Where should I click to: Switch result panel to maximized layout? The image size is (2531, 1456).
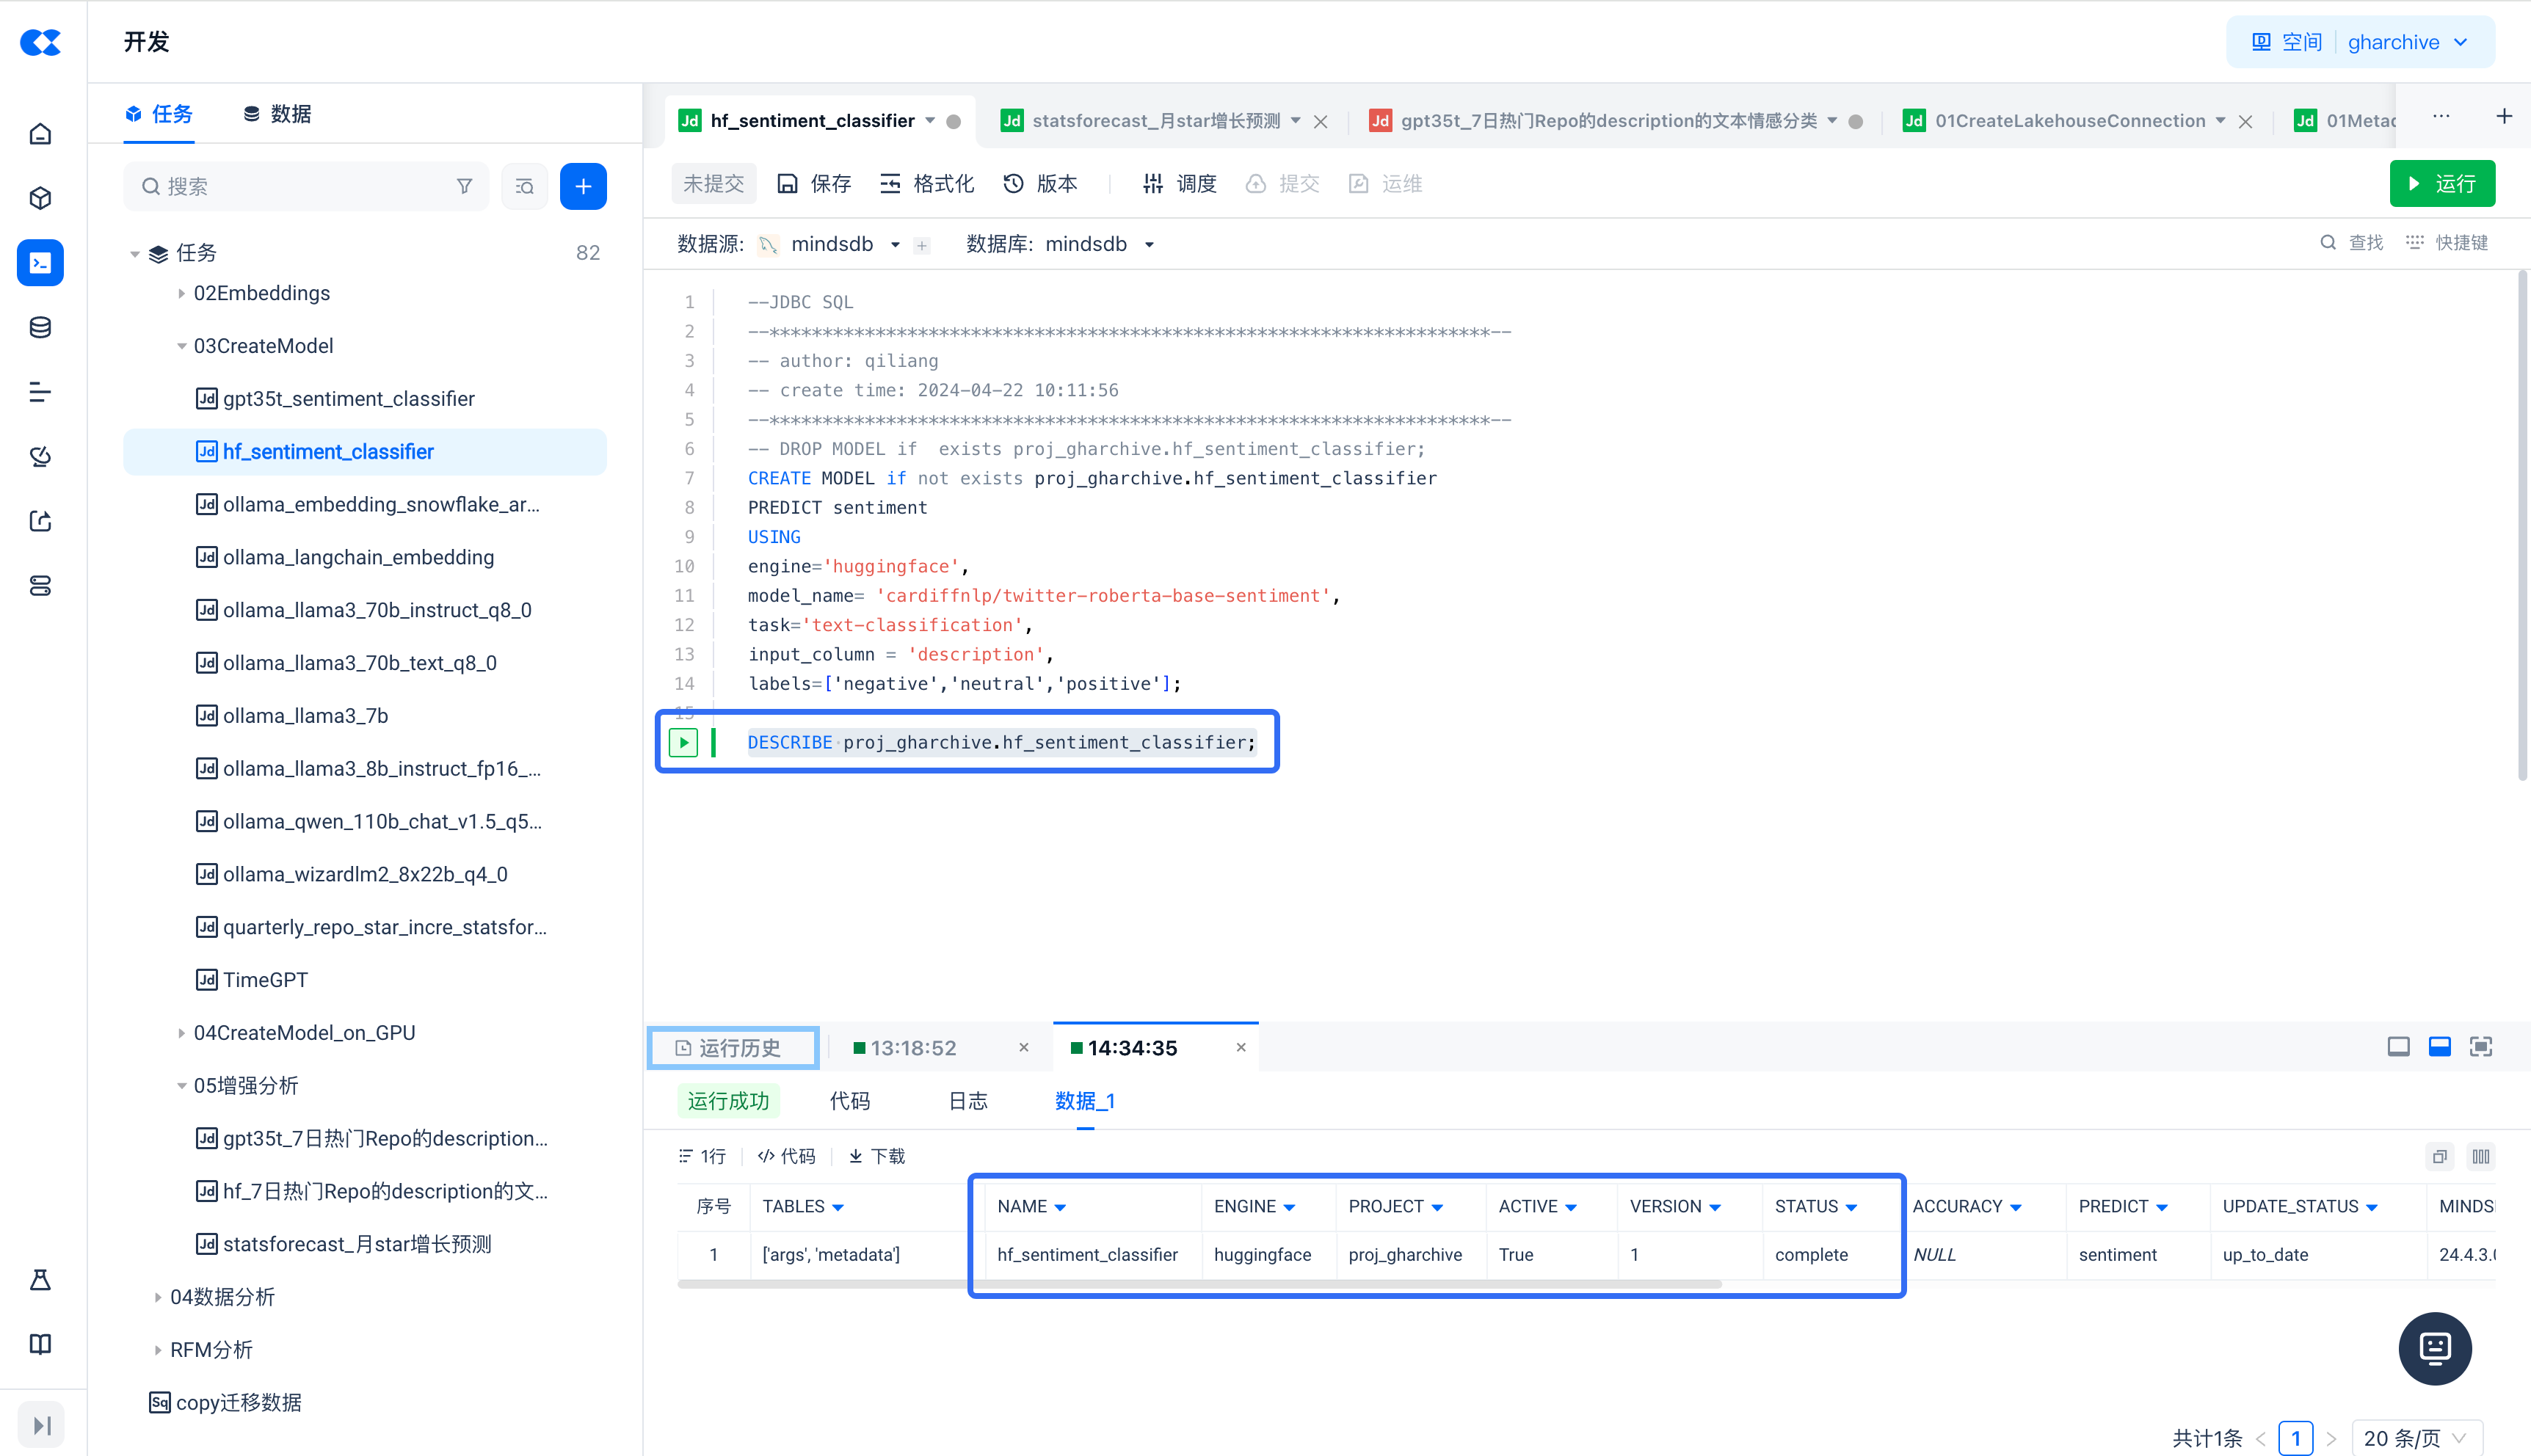point(2398,1047)
